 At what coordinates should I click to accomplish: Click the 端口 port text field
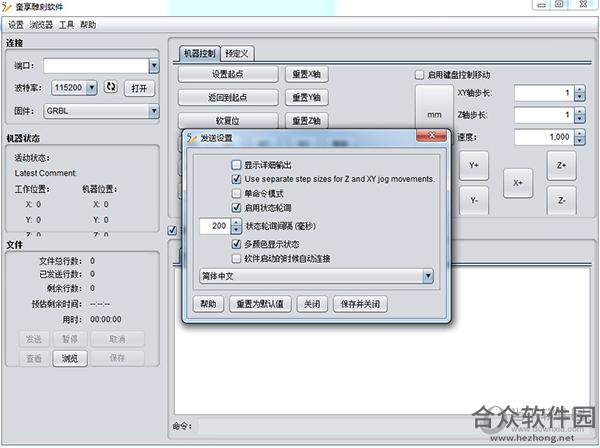[x=96, y=66]
